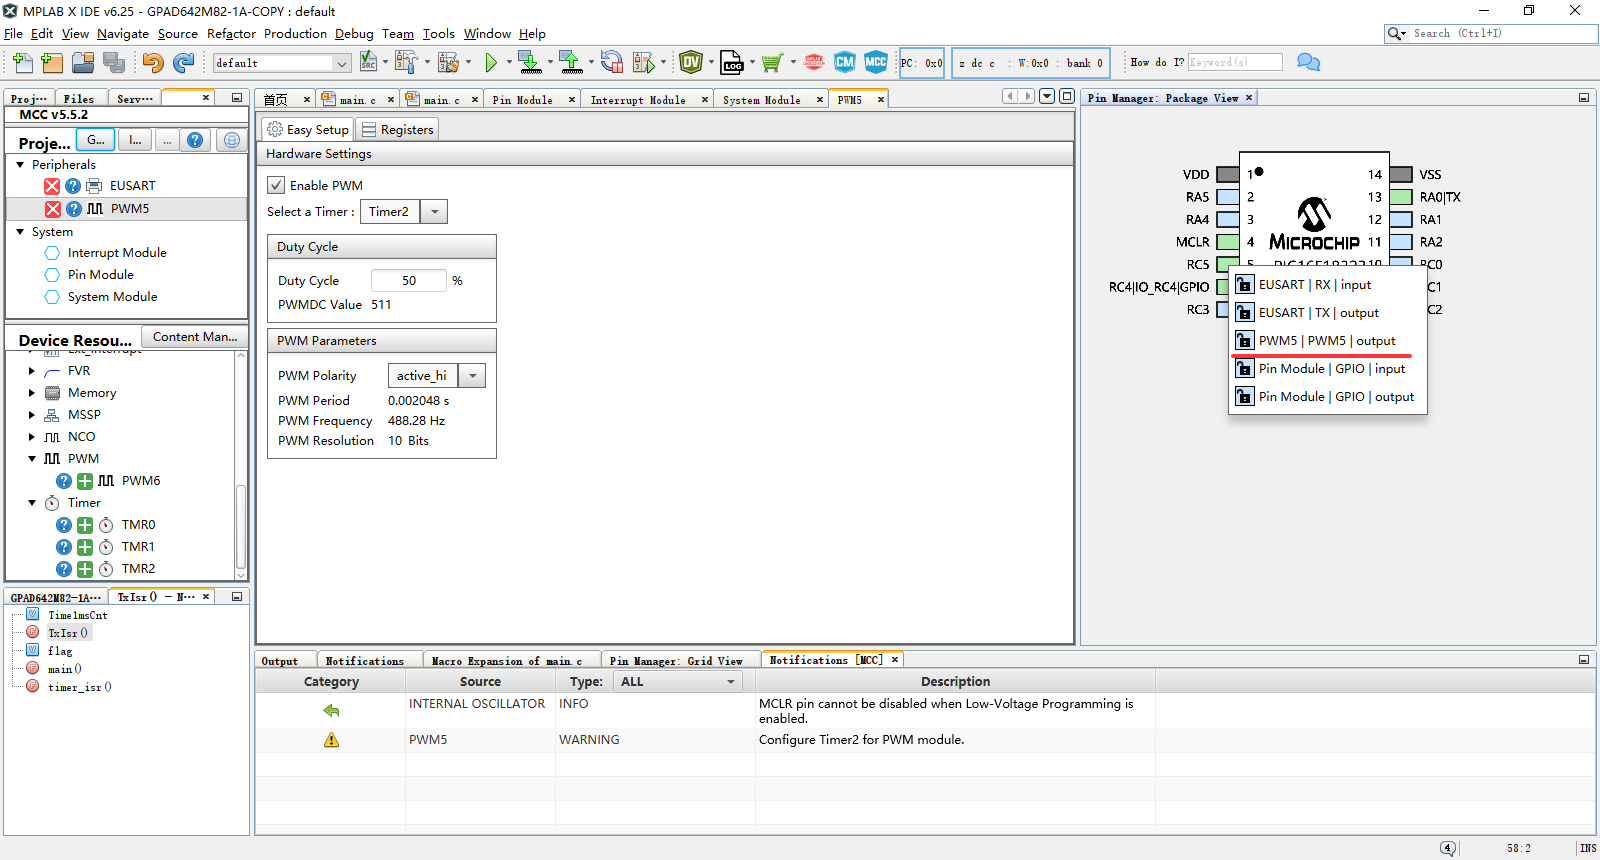1600x860 pixels.
Task: Click the Save All toolbar icon
Action: pyautogui.click(x=114, y=63)
